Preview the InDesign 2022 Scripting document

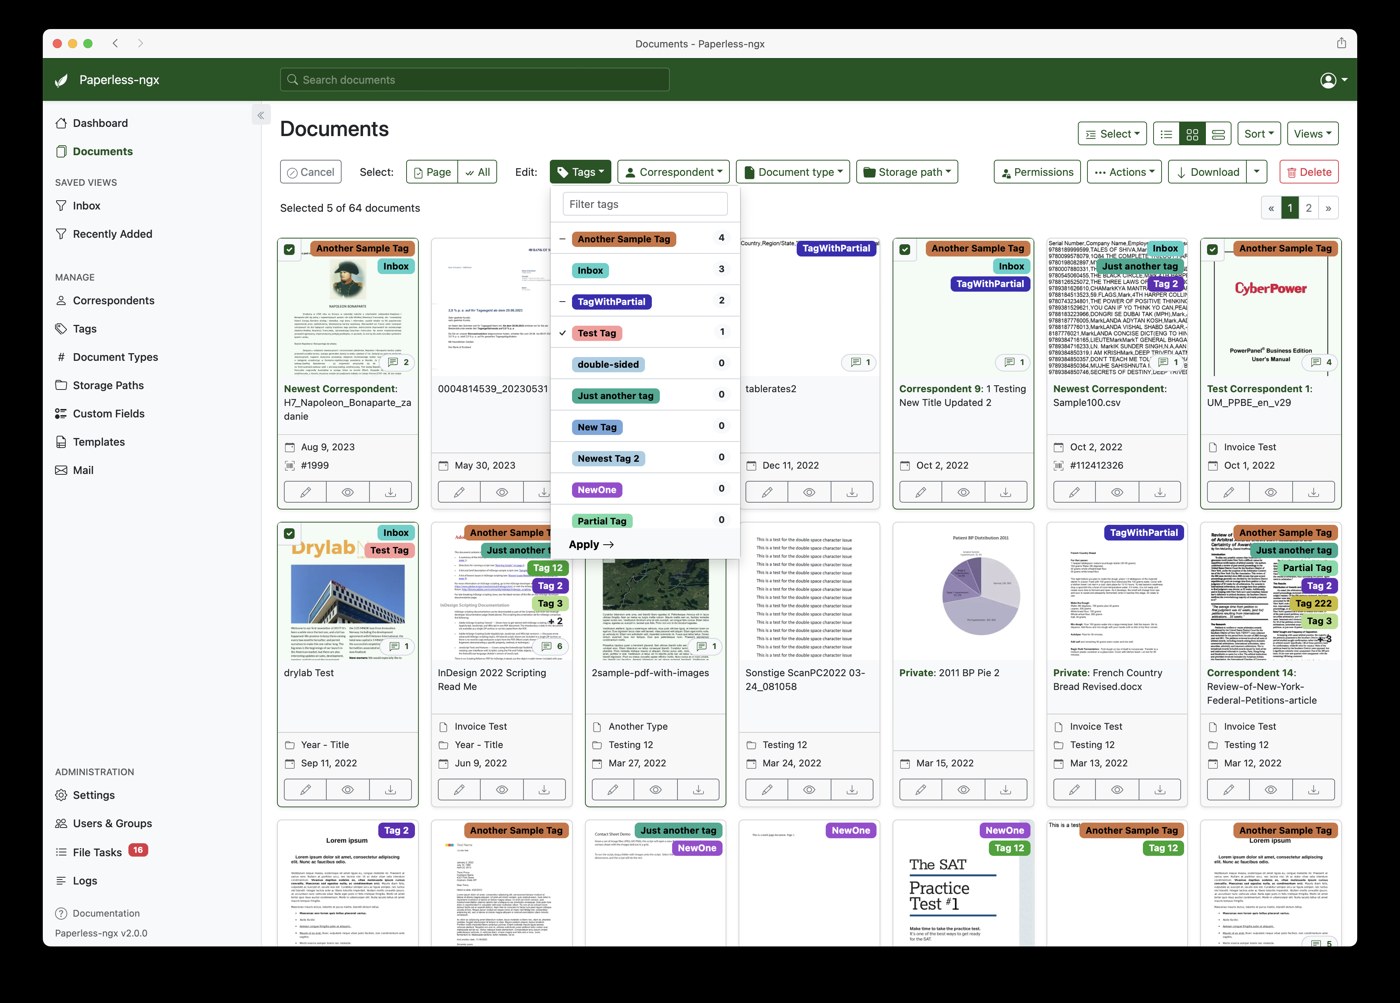pos(502,790)
